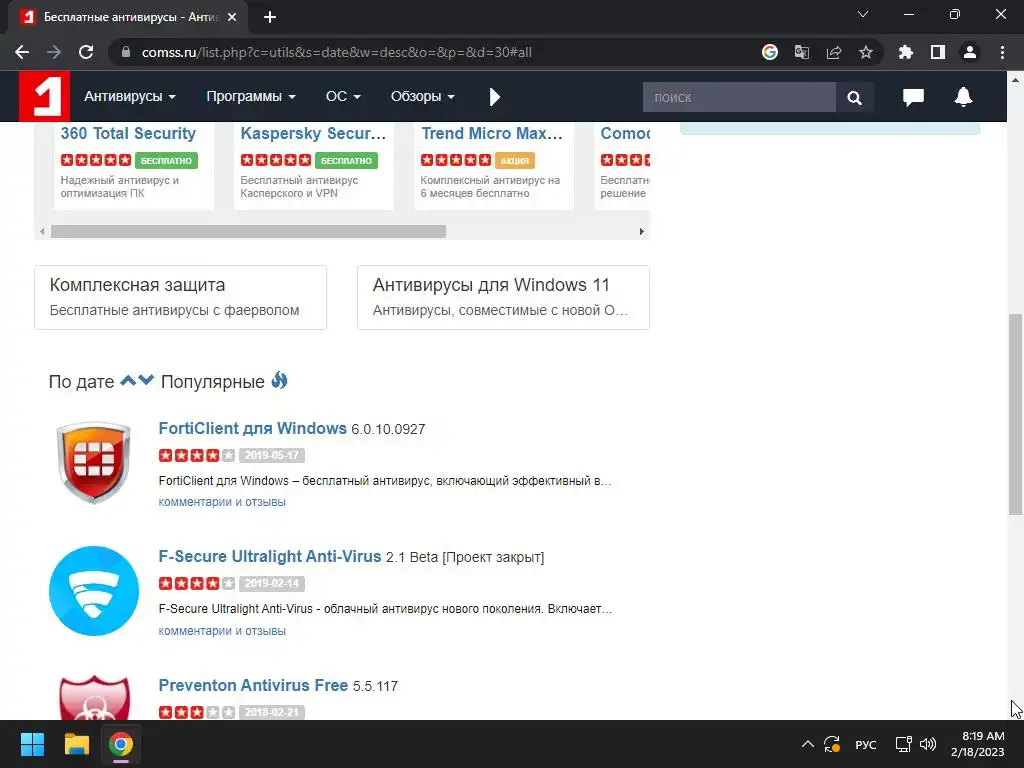Open Chrome's three-dot menu

pyautogui.click(x=1002, y=52)
